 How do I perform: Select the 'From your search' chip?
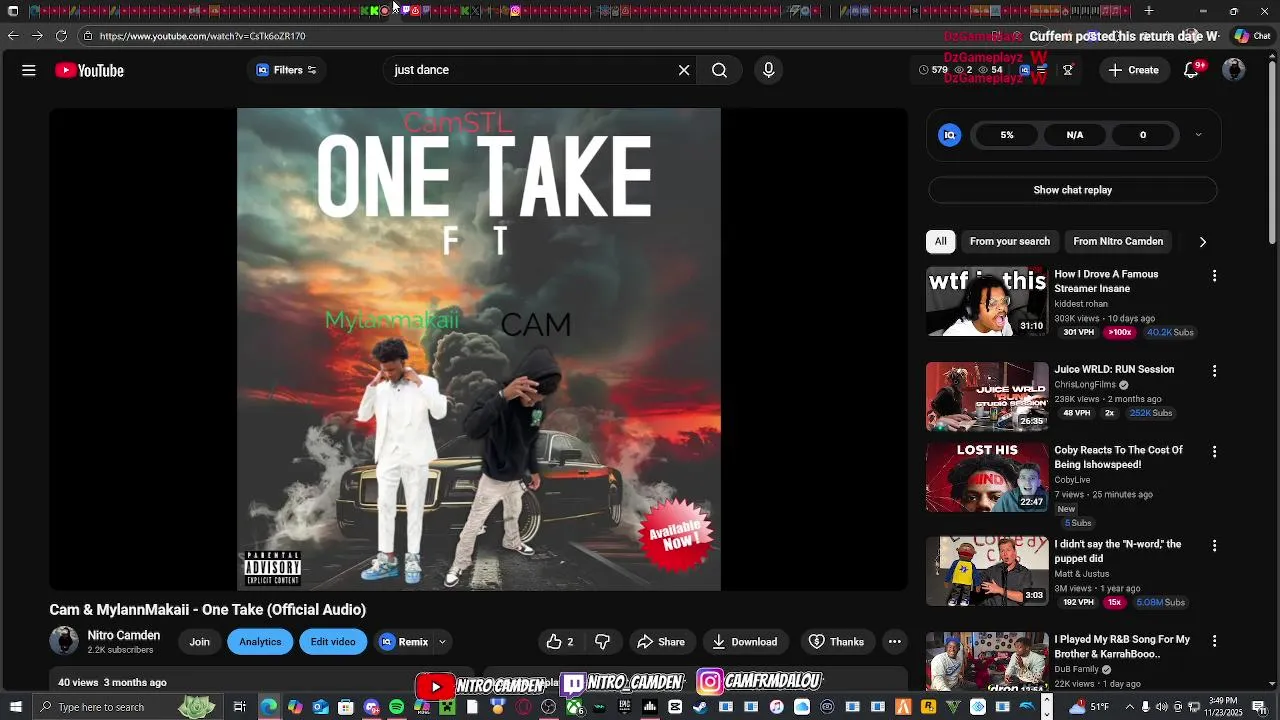(1010, 241)
